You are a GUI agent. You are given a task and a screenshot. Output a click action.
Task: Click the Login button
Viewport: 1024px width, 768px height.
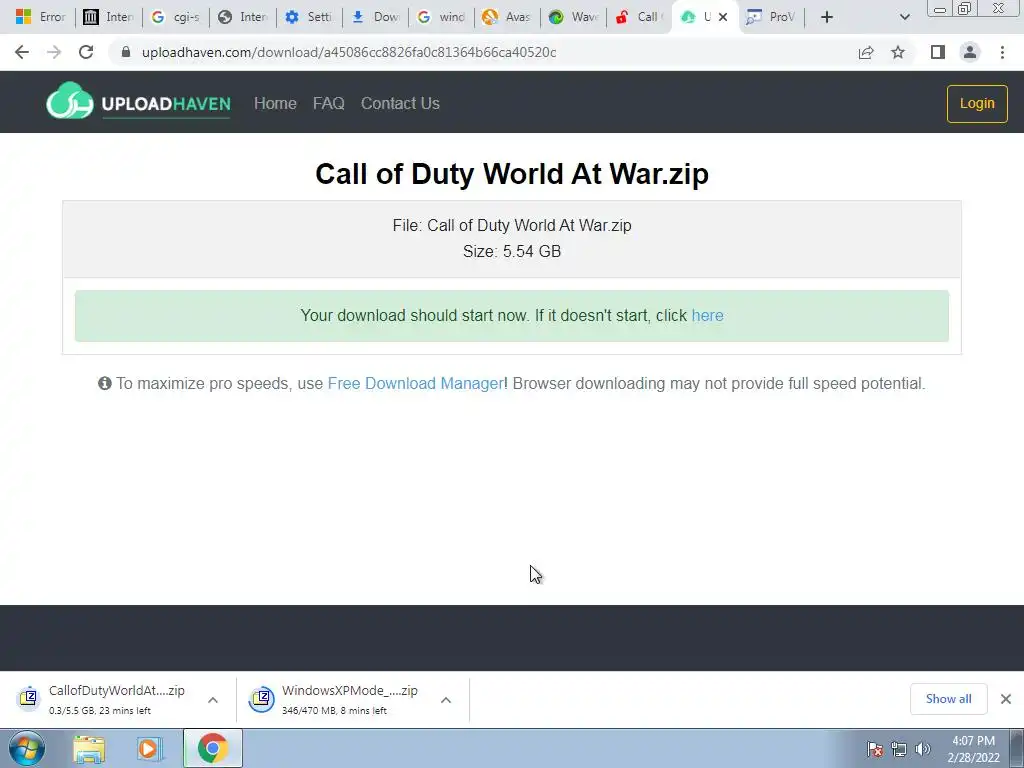977,103
